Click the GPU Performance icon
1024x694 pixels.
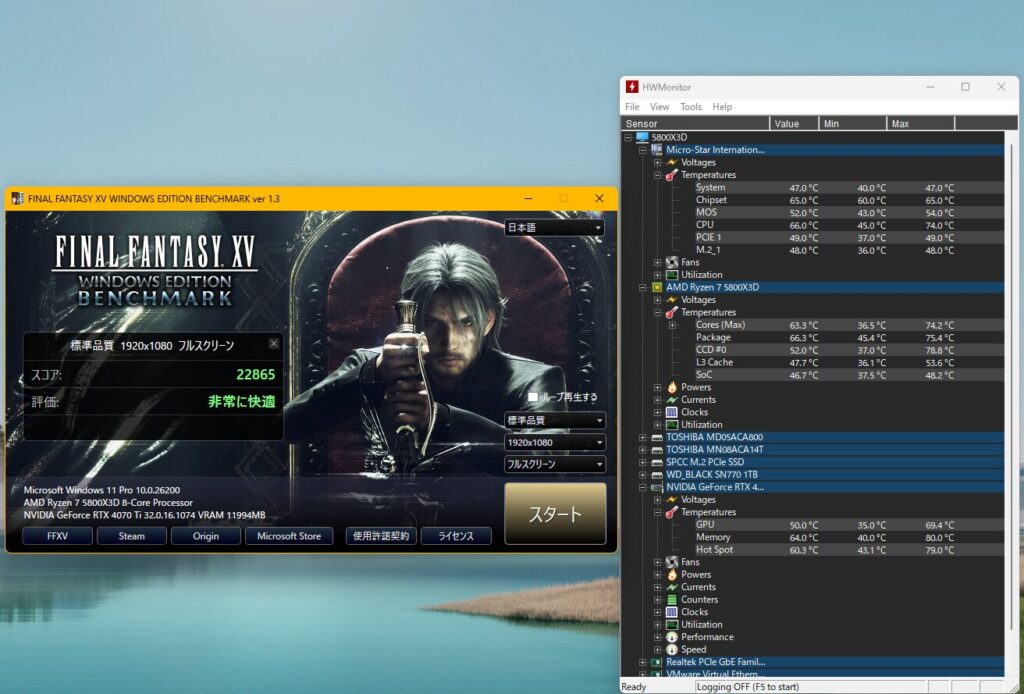[x=671, y=637]
